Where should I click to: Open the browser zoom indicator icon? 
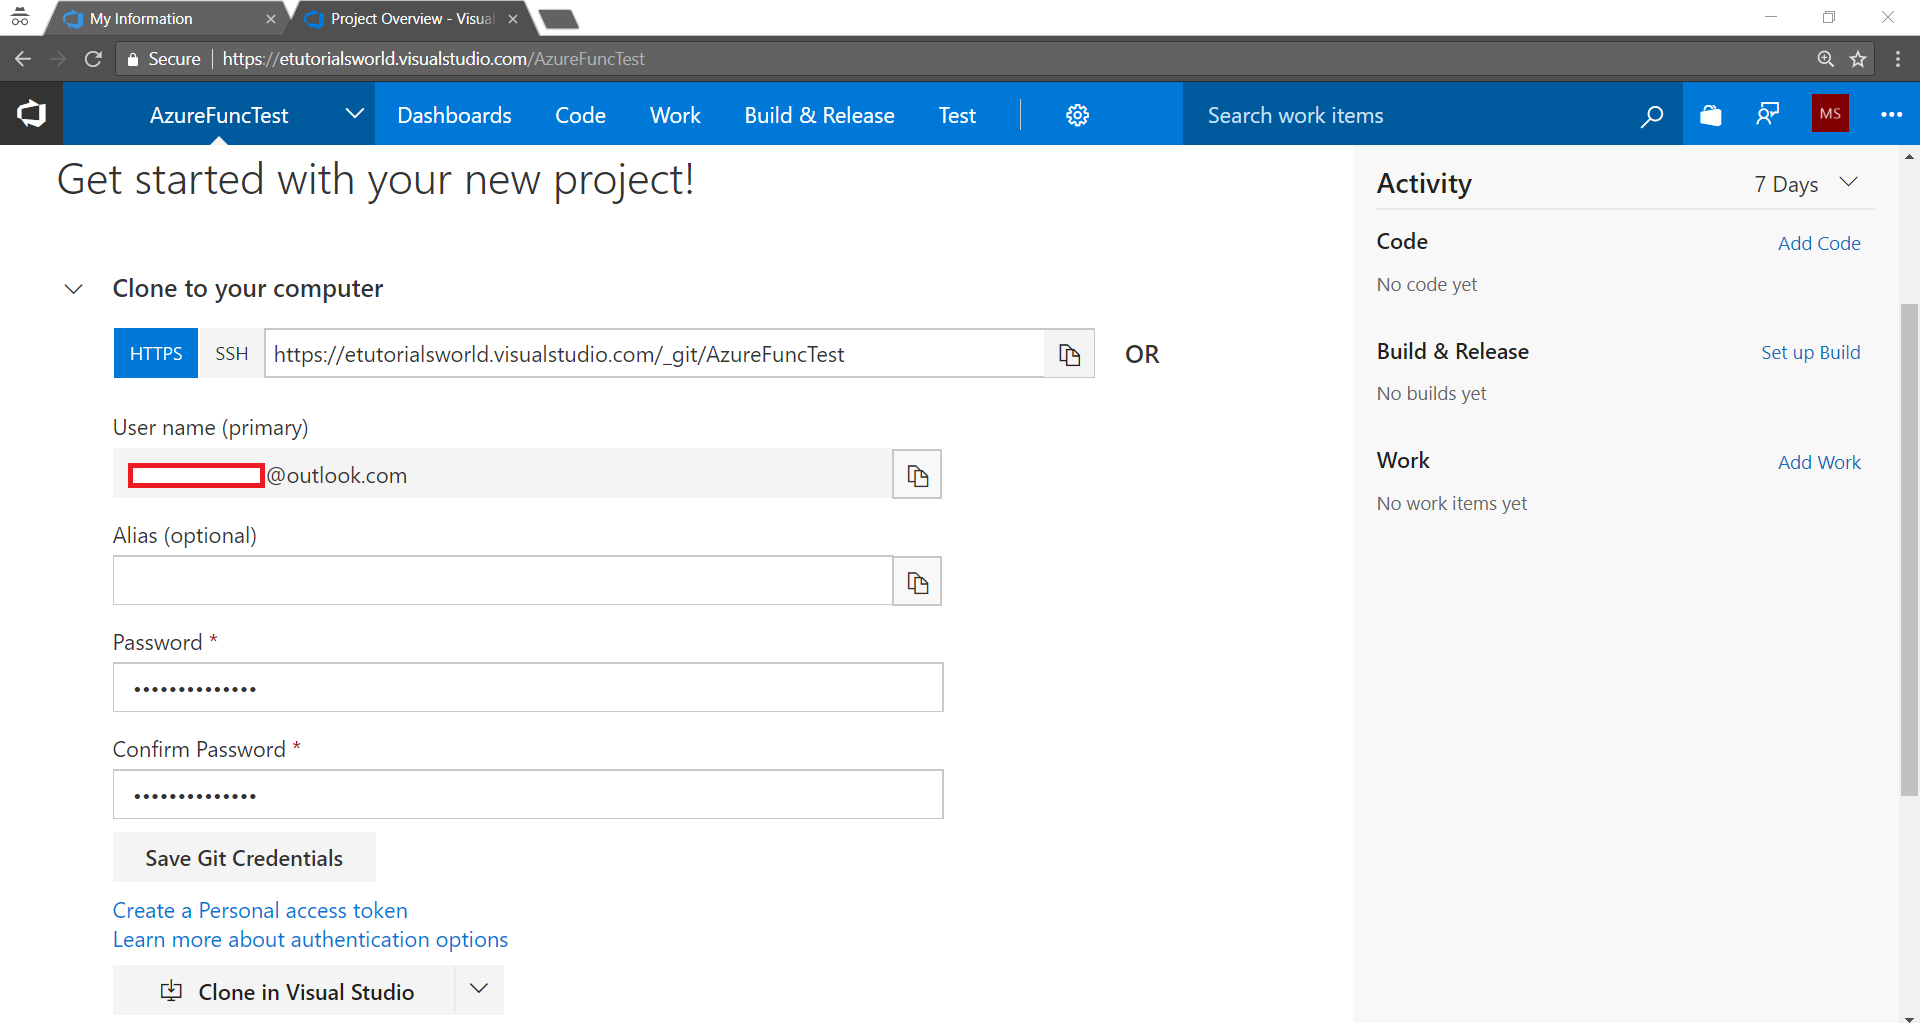pyautogui.click(x=1825, y=59)
